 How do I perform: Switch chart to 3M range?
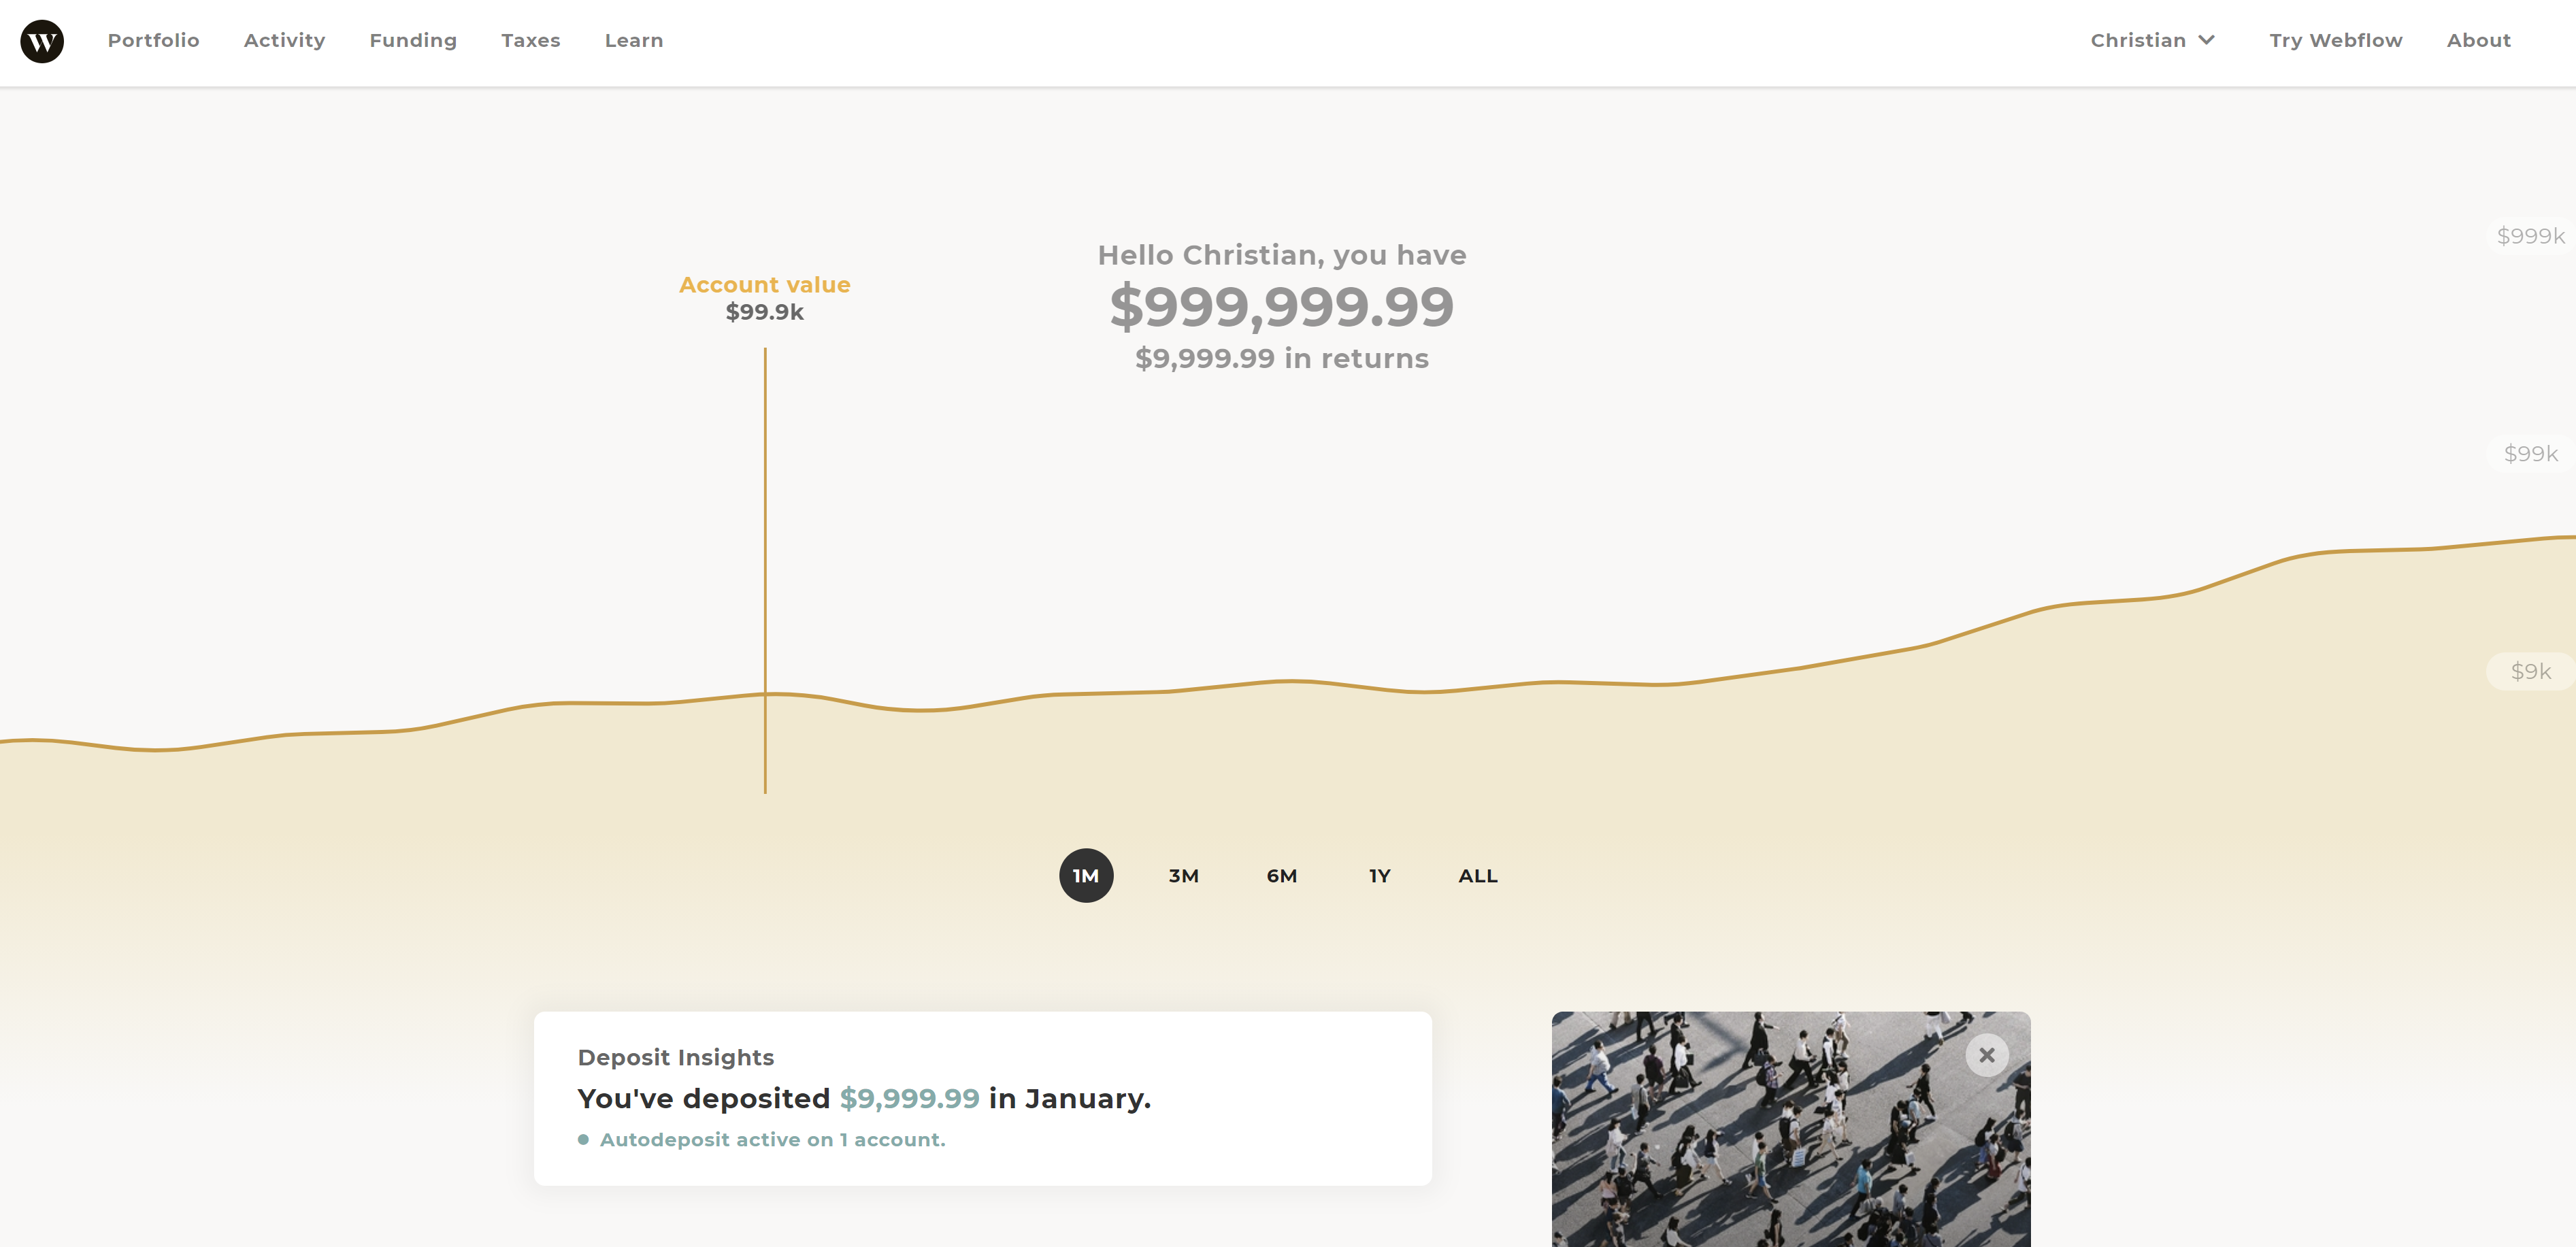(x=1184, y=875)
